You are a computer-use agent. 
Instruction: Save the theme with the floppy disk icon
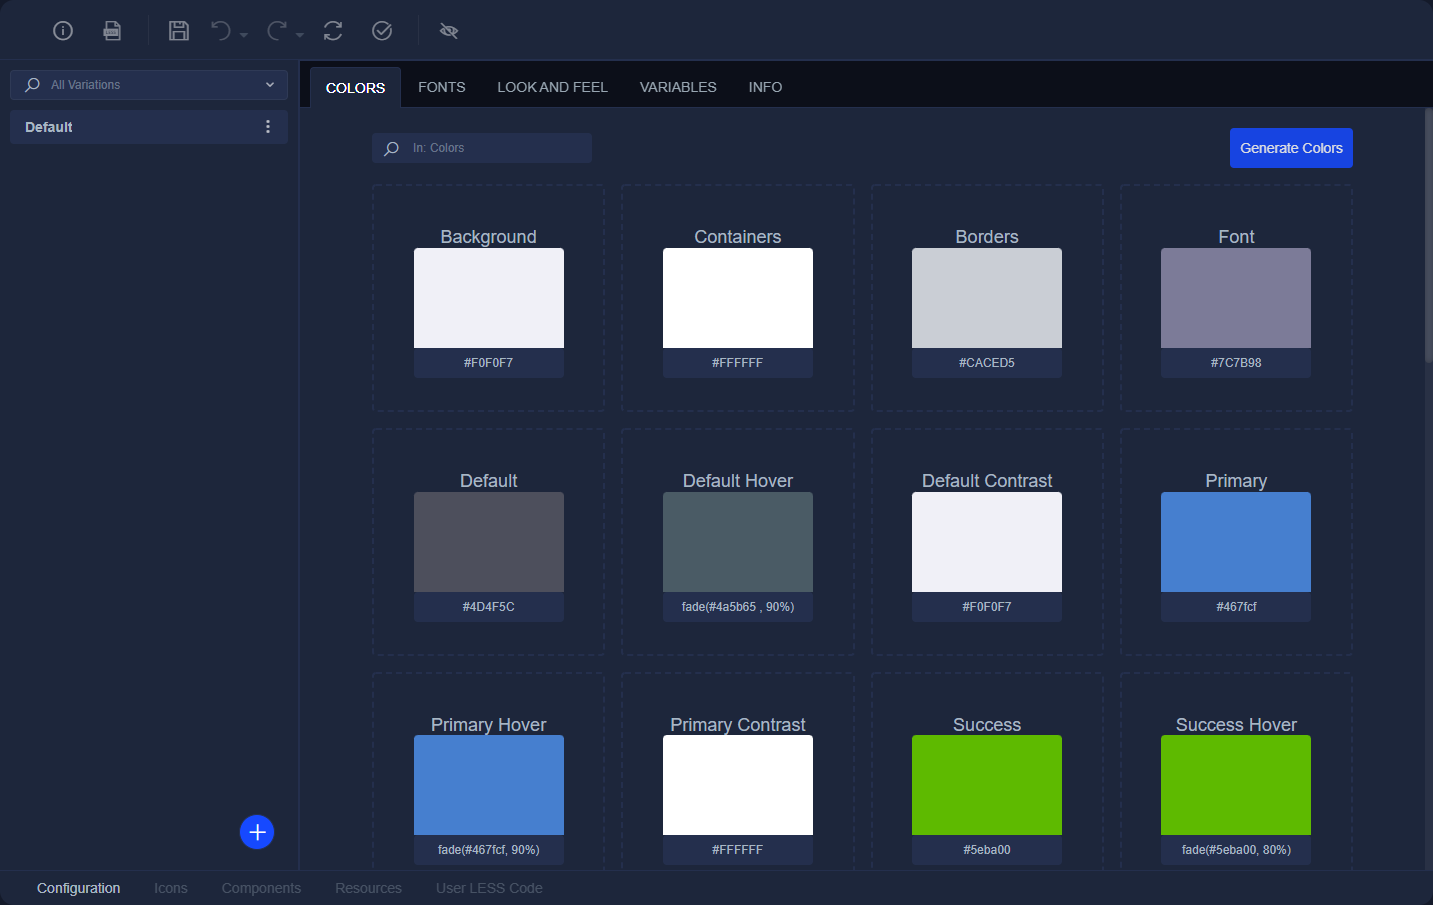pyautogui.click(x=179, y=31)
